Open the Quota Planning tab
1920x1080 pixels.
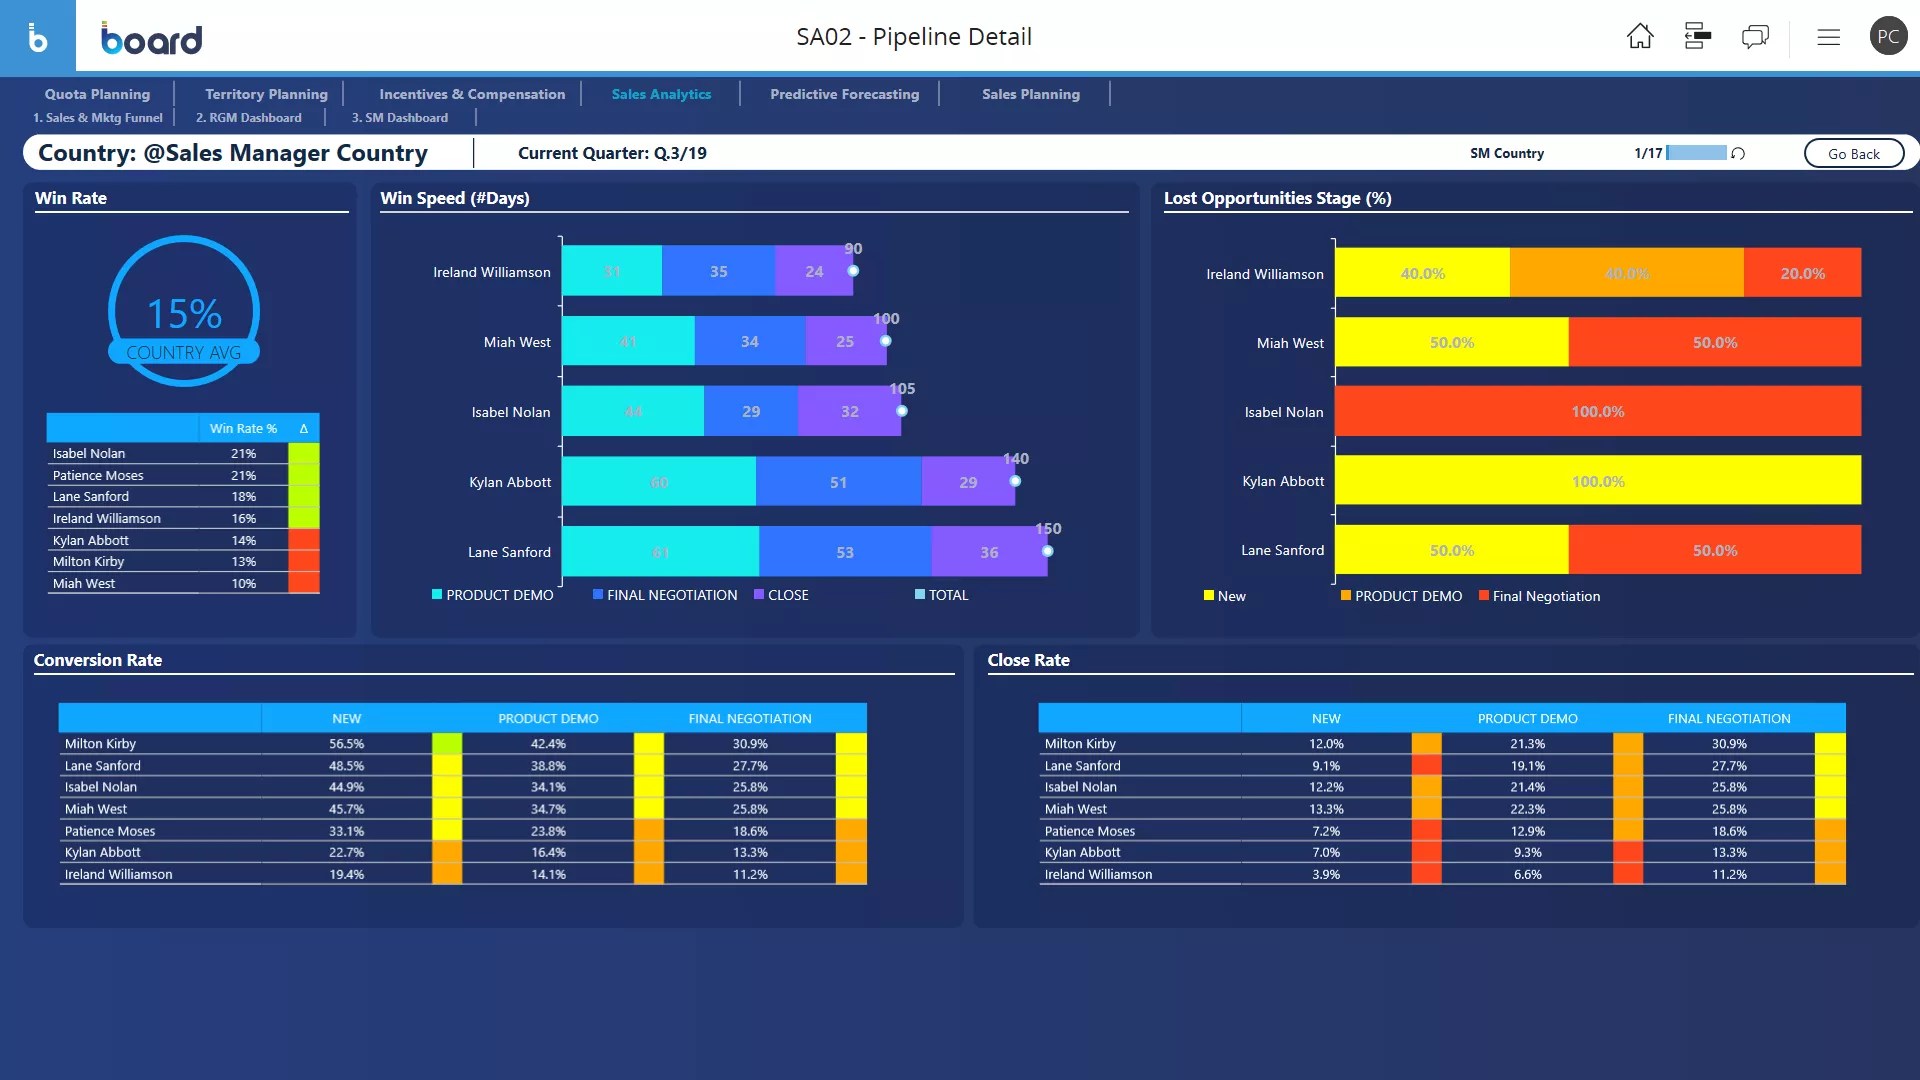click(97, 94)
